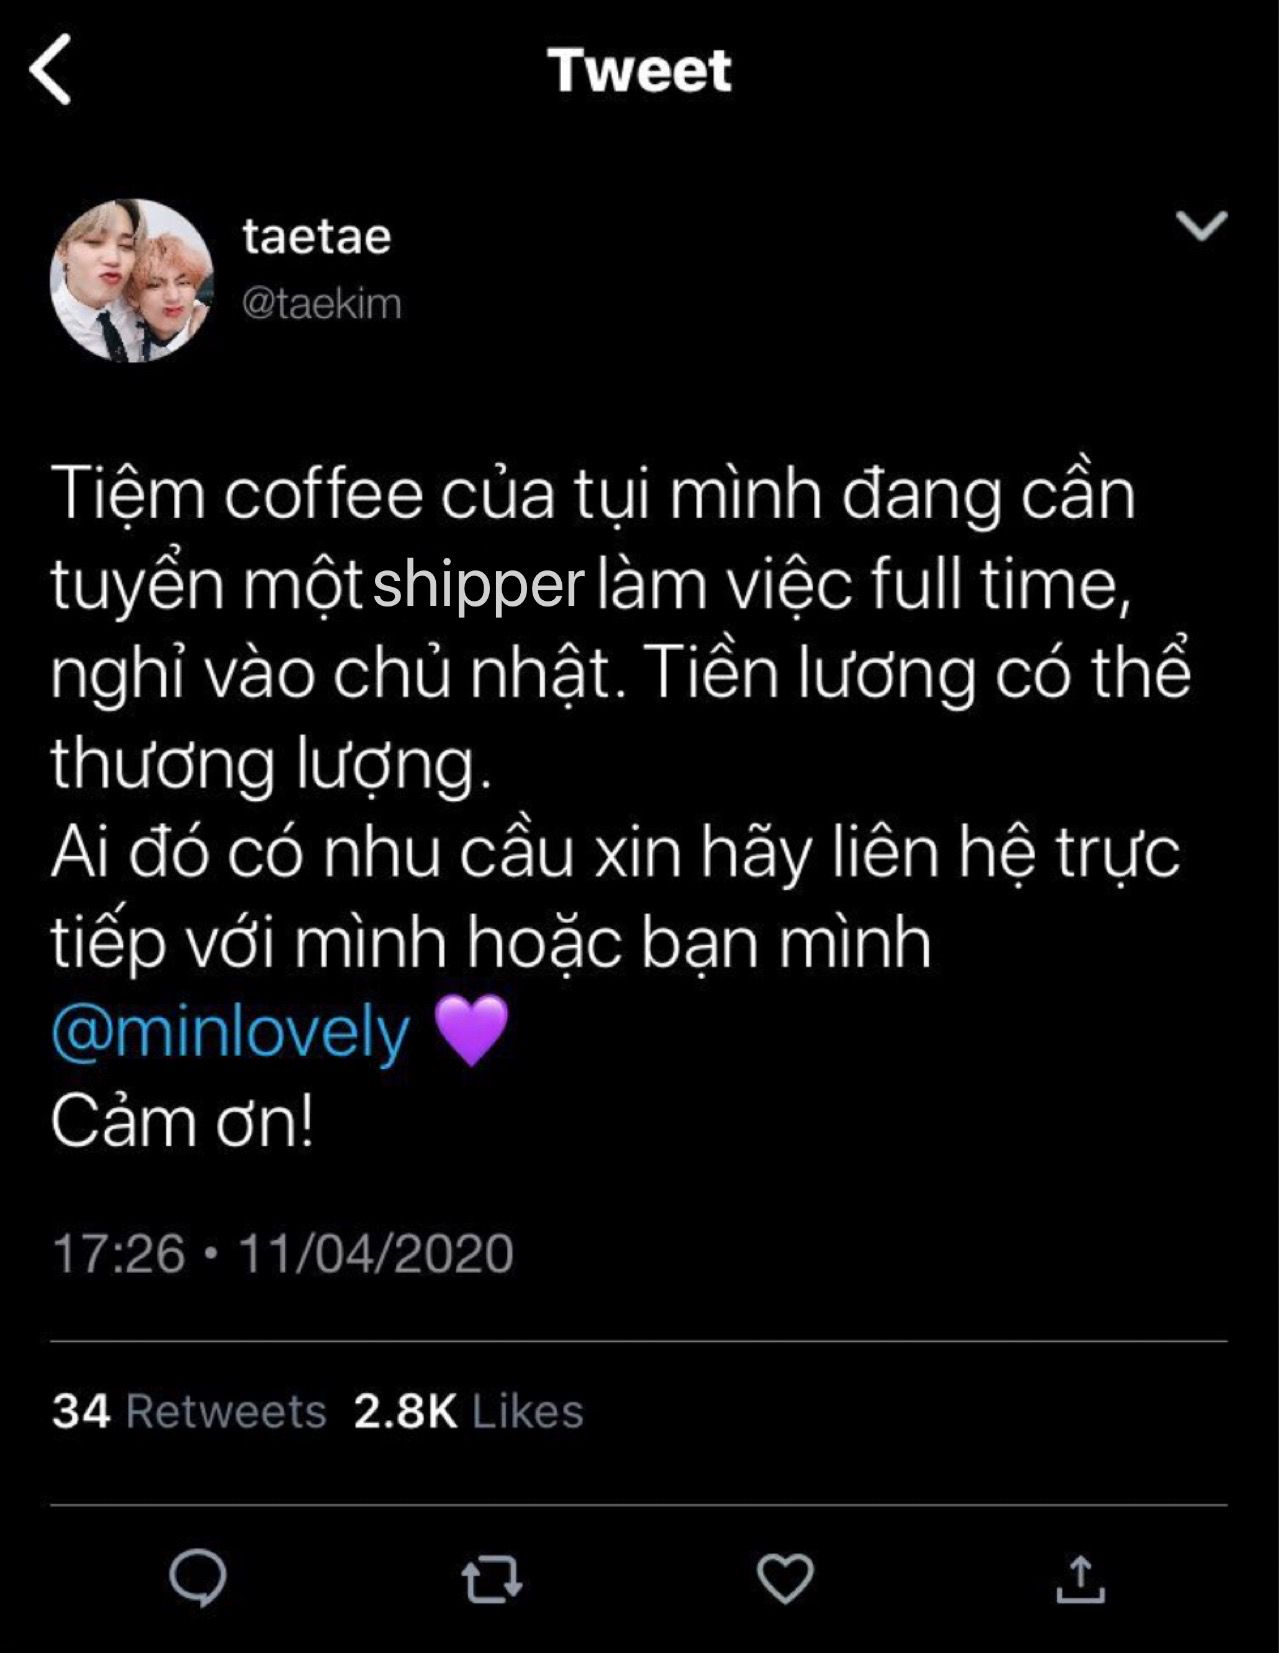Tap the 17:26 timestamp

pyautogui.click(x=118, y=1254)
